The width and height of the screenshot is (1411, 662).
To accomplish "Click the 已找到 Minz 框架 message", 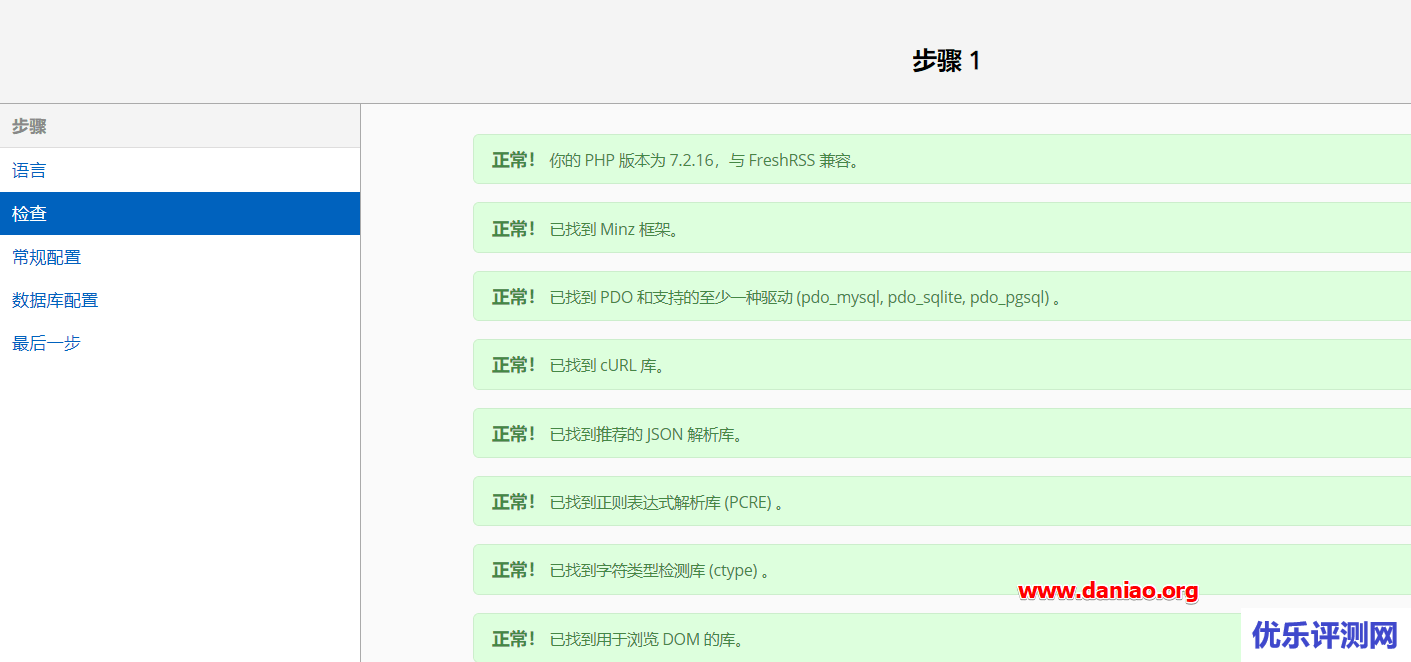I will [942, 229].
